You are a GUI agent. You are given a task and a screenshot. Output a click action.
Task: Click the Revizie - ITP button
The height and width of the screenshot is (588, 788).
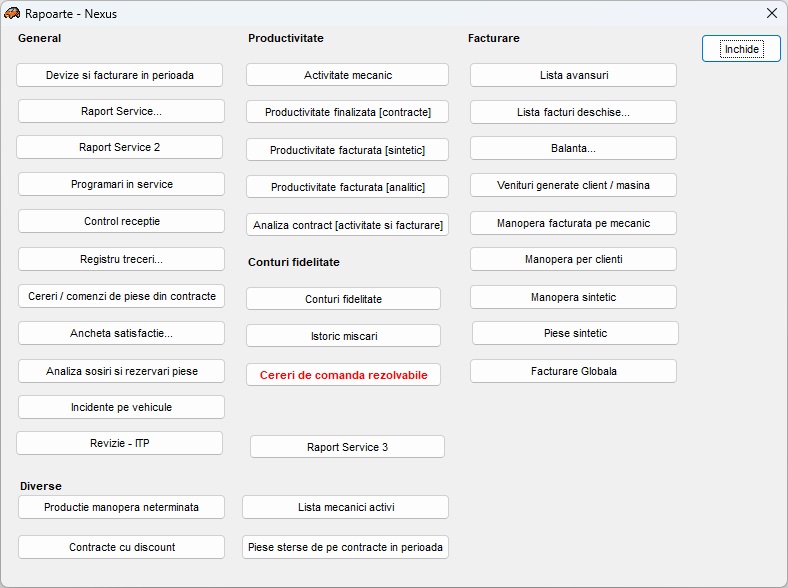pos(120,443)
